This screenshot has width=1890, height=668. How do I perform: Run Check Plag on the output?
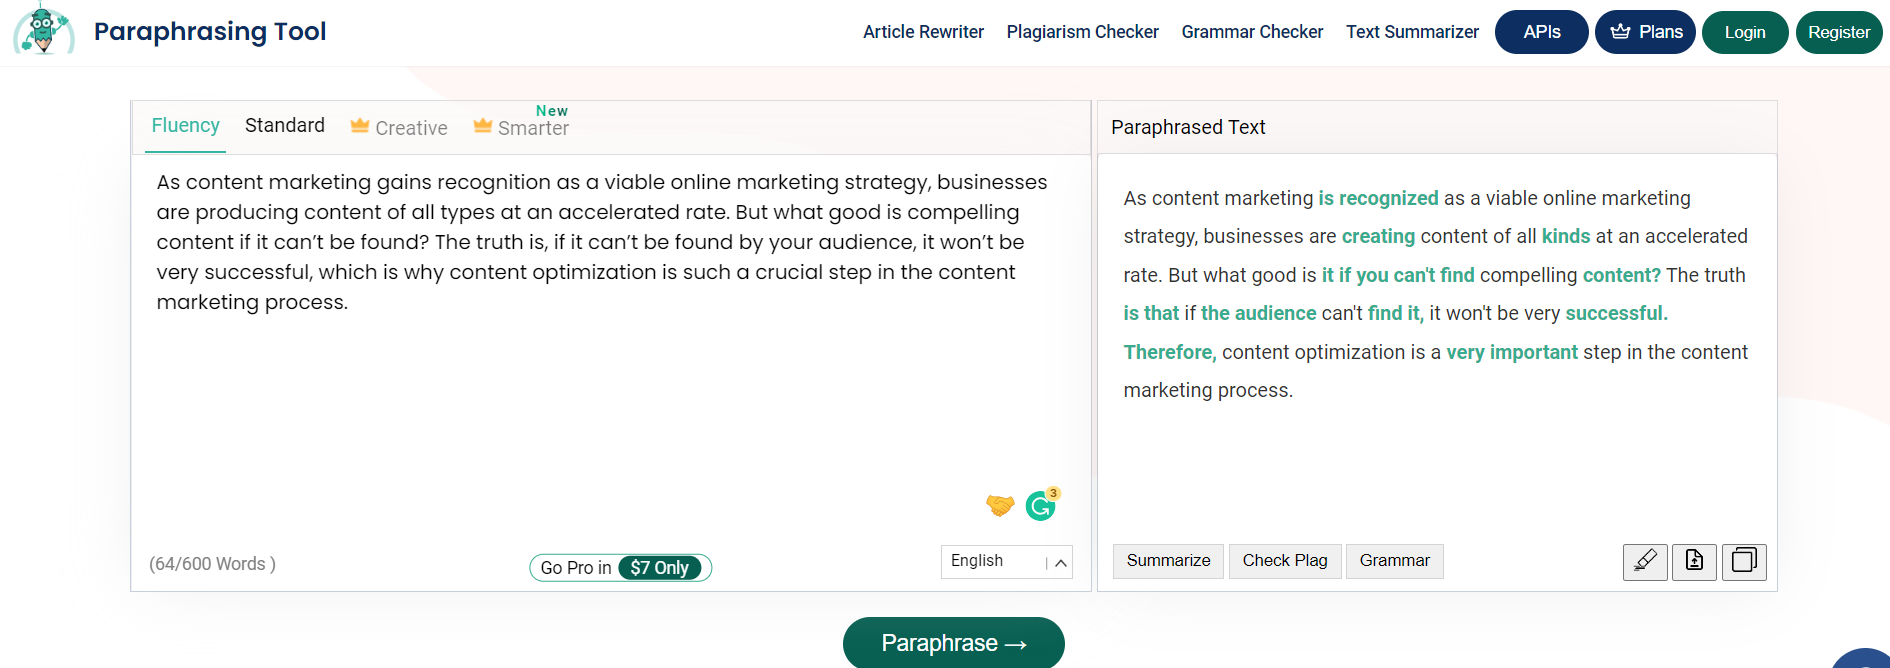coord(1285,561)
